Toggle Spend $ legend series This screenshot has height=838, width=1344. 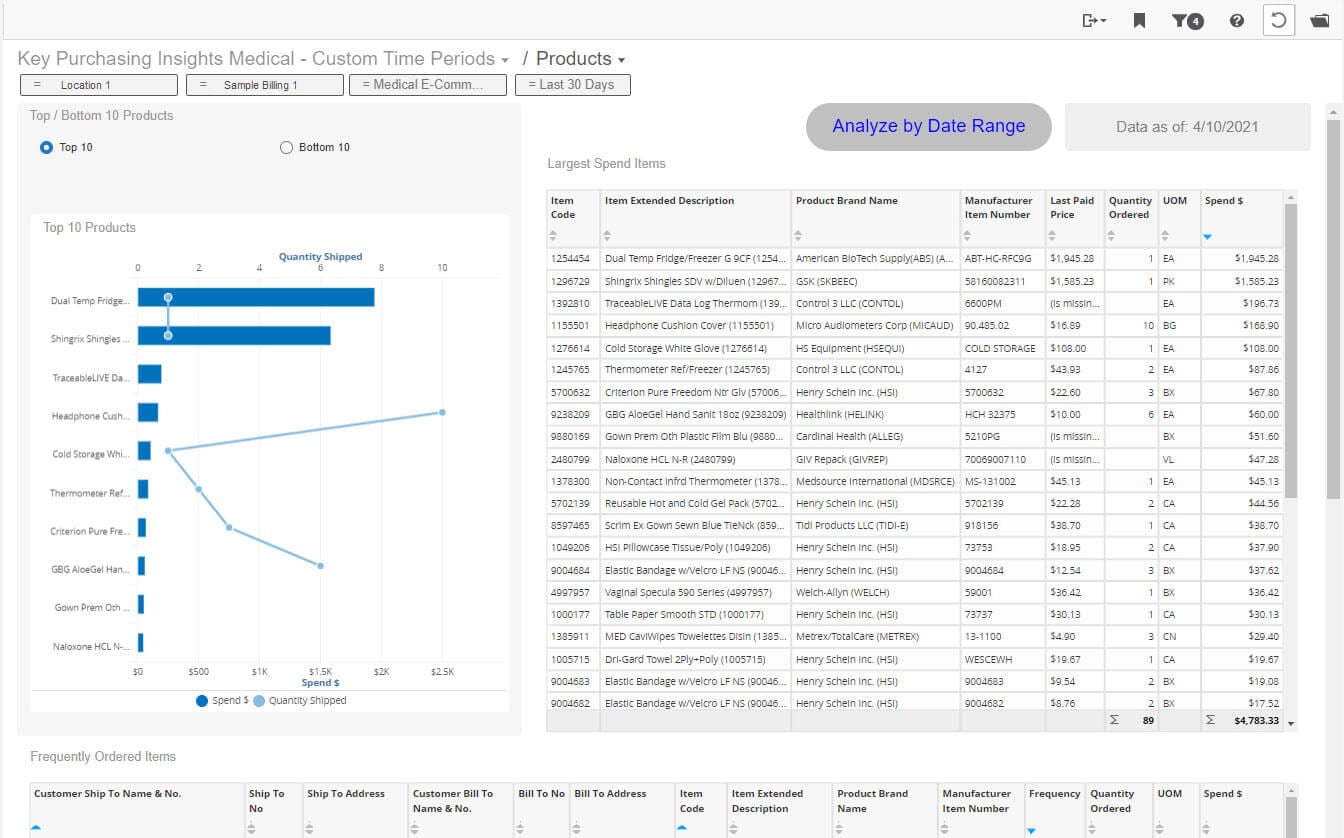[203, 701]
